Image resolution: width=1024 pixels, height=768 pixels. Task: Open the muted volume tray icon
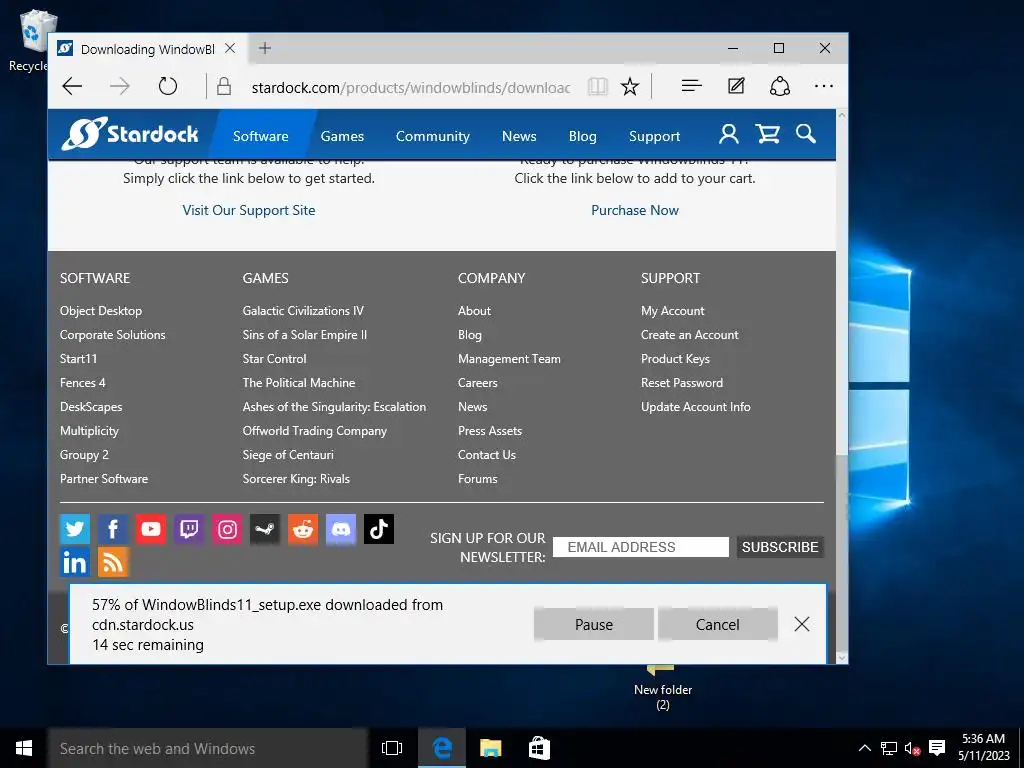912,748
